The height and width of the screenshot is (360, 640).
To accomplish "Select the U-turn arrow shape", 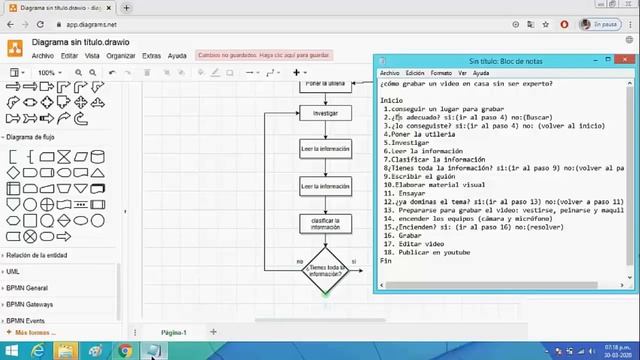I will [x=81, y=118].
